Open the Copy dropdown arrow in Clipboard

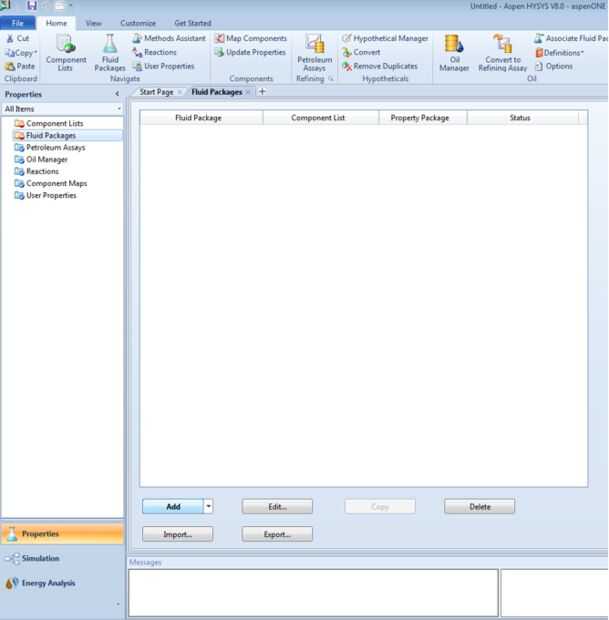coord(36,53)
